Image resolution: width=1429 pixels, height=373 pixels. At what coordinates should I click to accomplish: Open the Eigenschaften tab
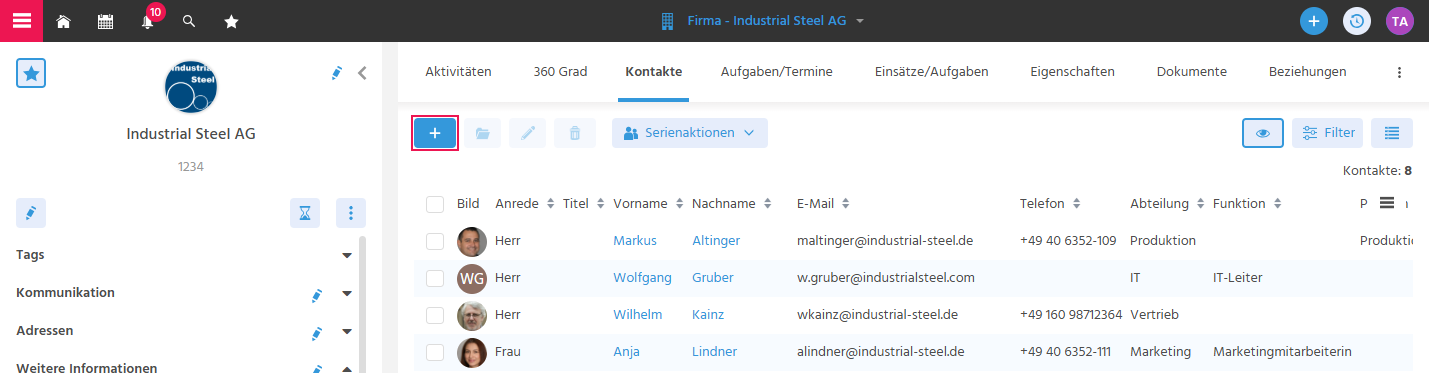click(1073, 72)
